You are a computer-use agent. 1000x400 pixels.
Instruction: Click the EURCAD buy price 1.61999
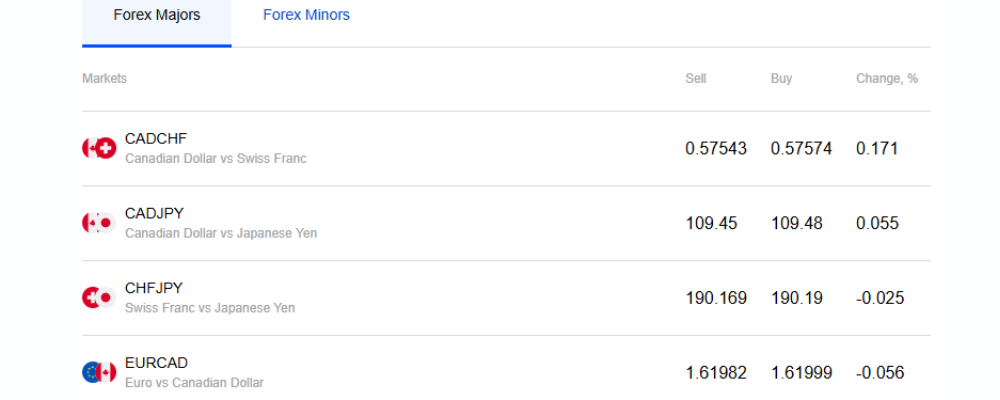pyautogui.click(x=801, y=373)
